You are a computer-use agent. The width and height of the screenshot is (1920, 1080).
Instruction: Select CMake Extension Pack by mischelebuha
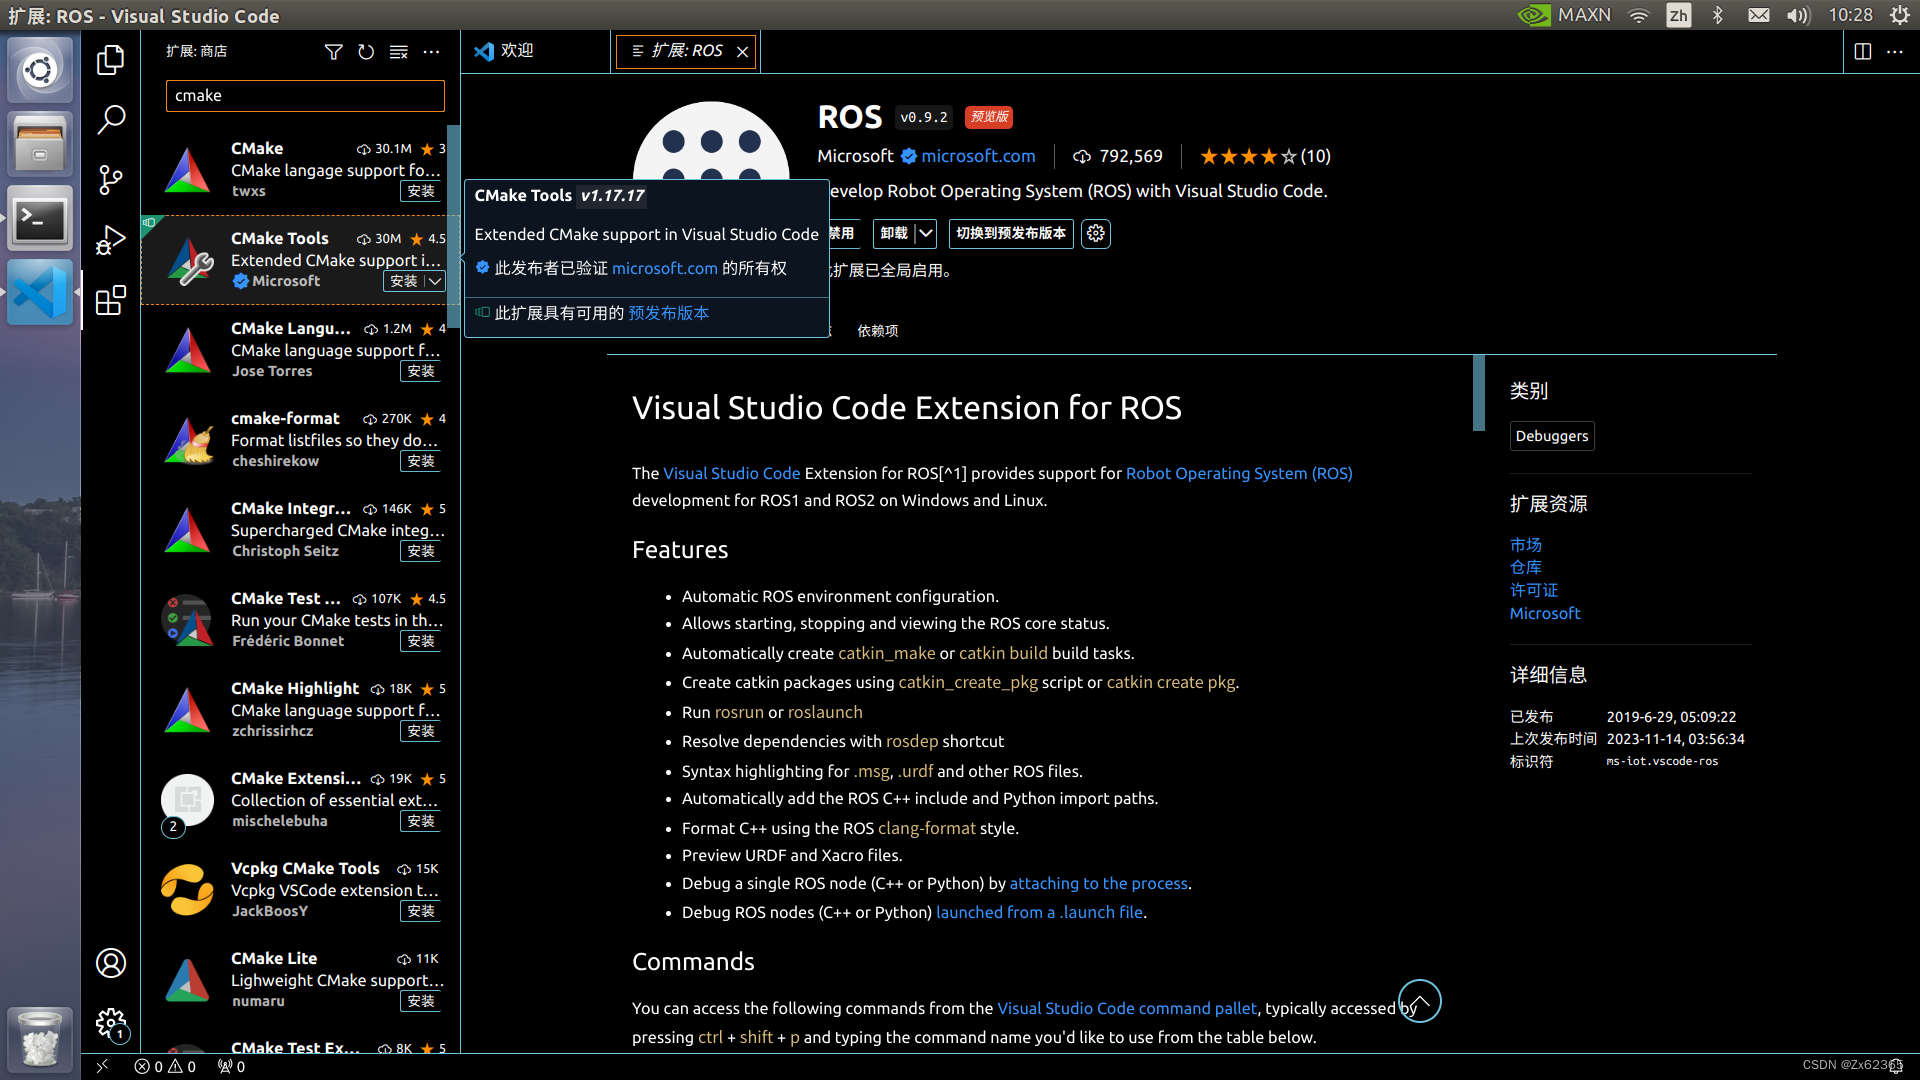pyautogui.click(x=301, y=800)
